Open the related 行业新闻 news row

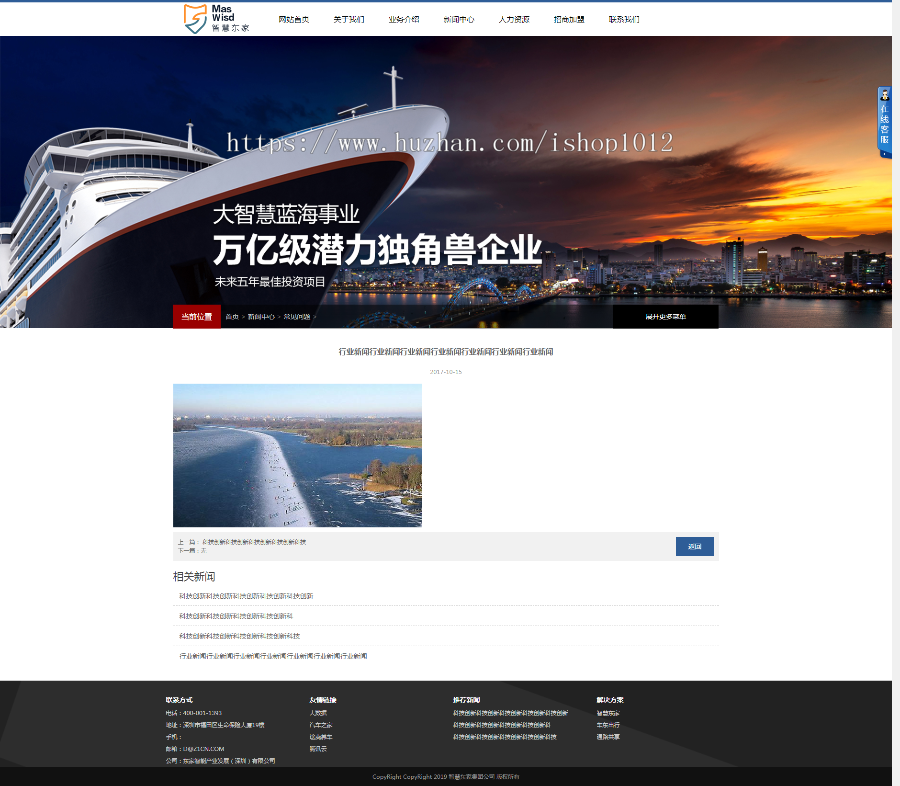446,656
